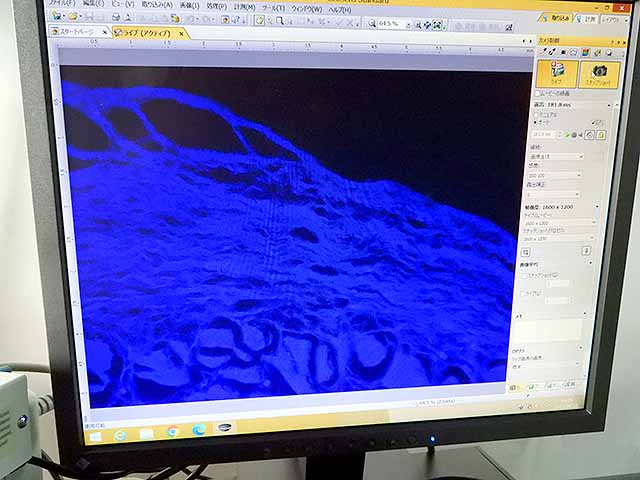The image size is (640, 480).
Task: Select the manual exposure radio button
Action: [535, 114]
